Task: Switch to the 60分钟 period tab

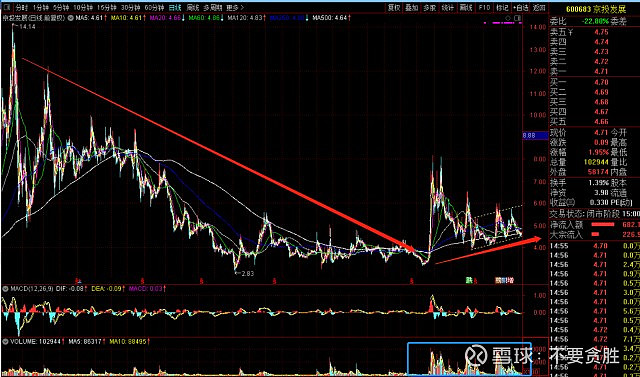Action: coord(154,8)
